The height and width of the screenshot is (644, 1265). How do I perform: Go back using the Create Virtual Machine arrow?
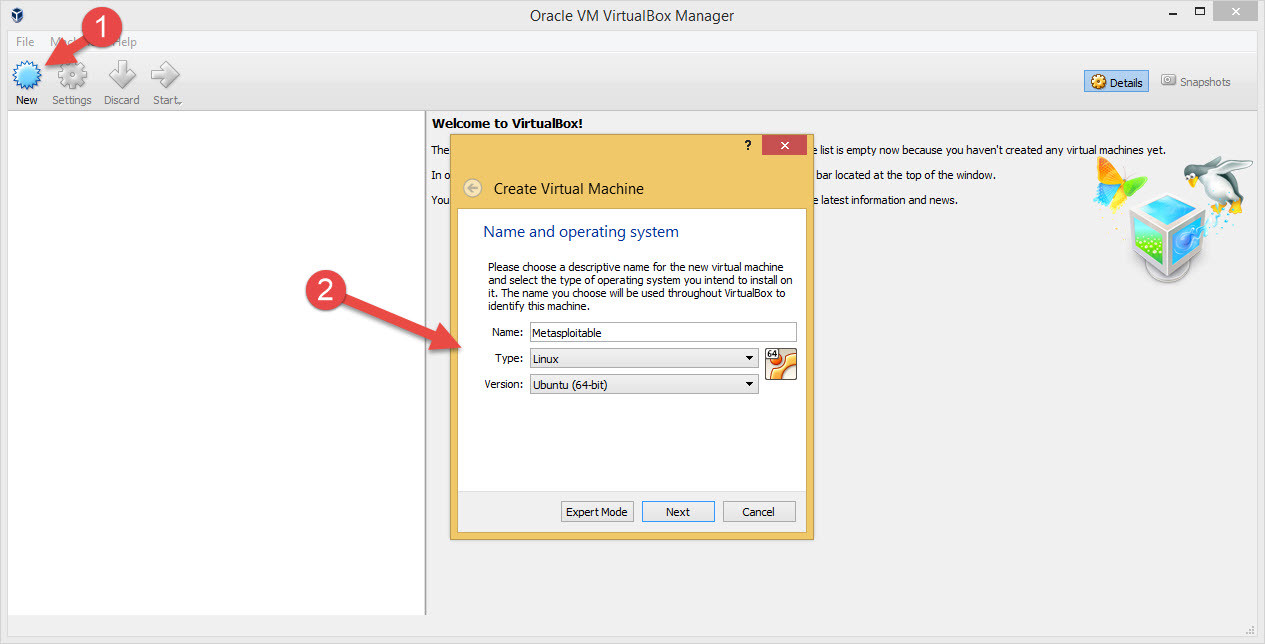pos(473,188)
